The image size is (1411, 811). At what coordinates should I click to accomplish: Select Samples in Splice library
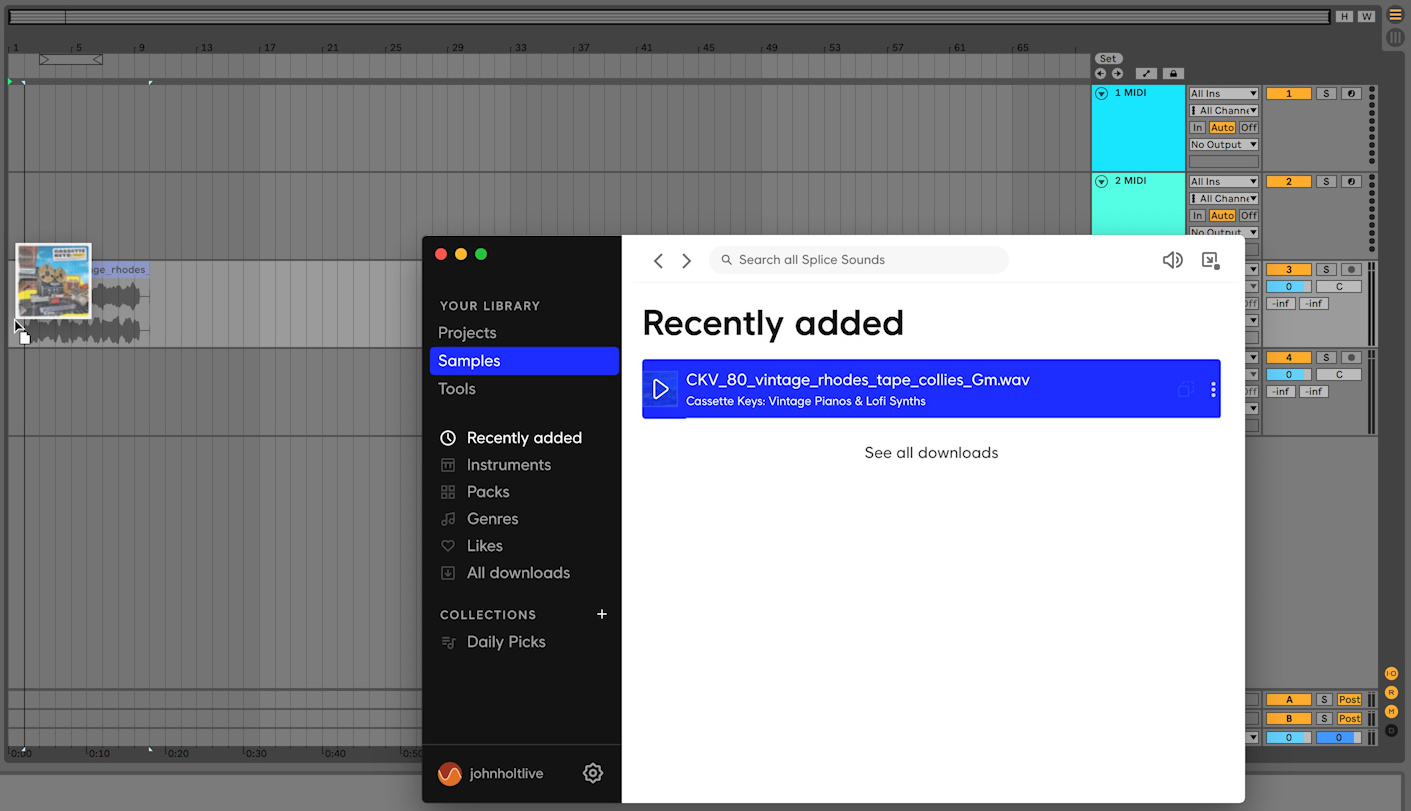click(x=524, y=361)
